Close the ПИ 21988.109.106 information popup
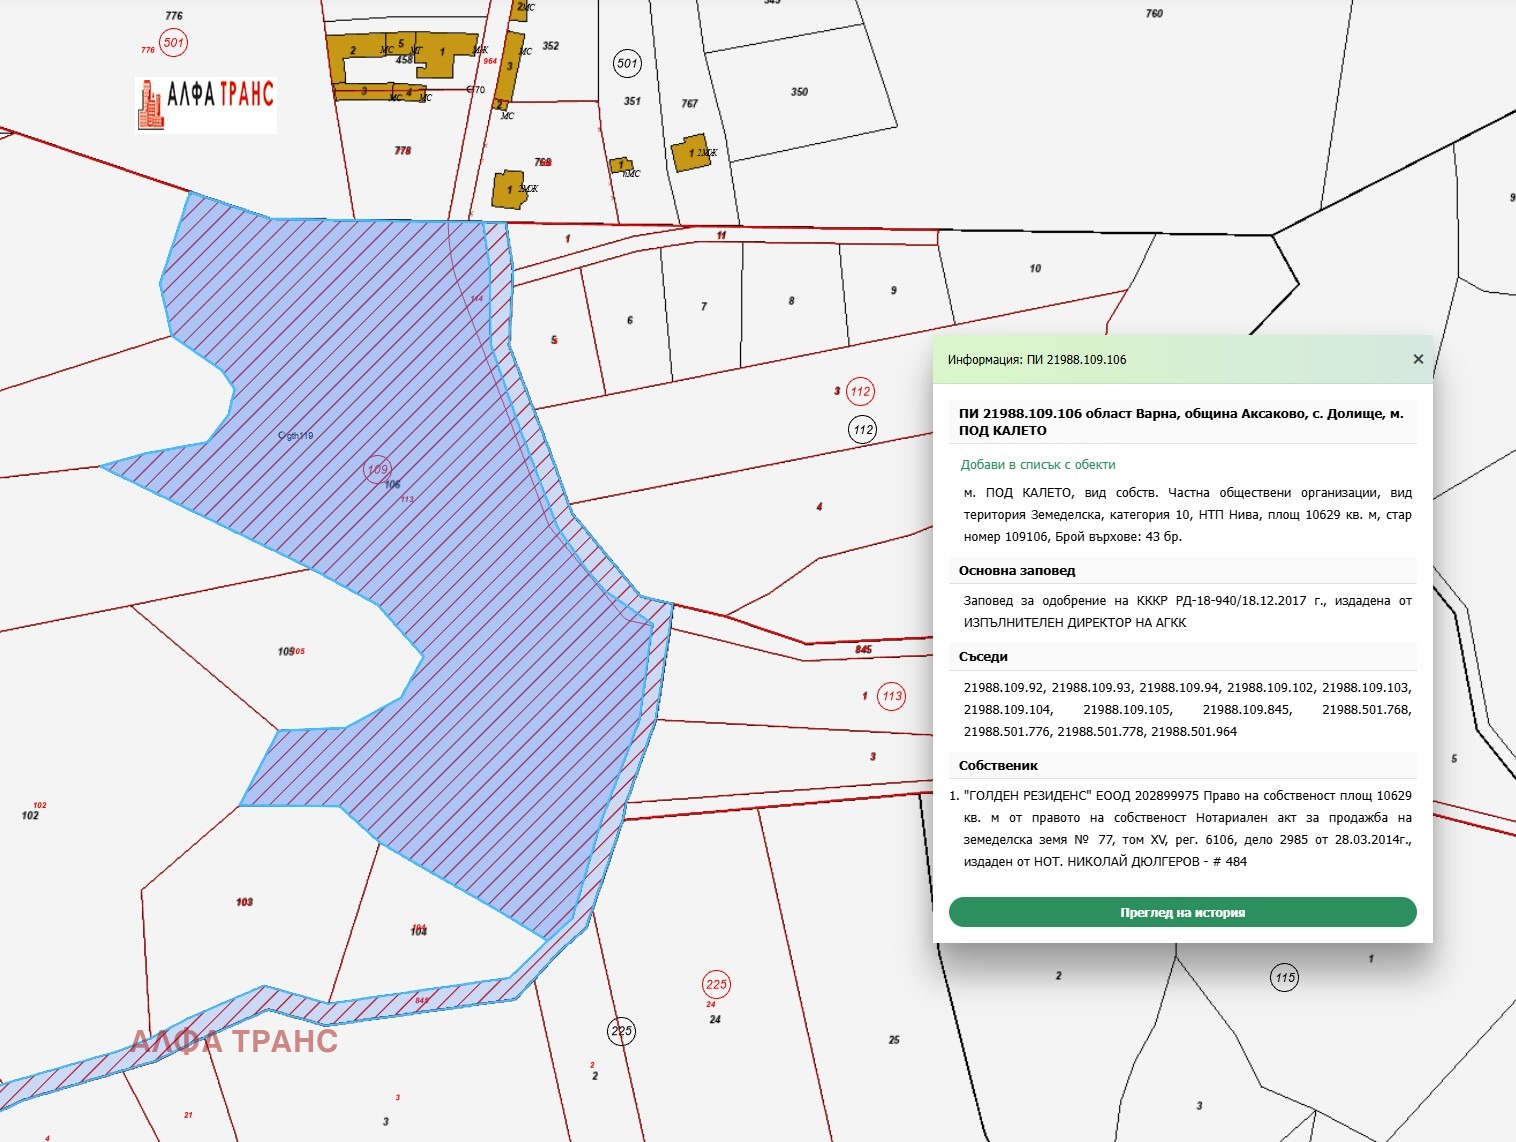Viewport: 1516px width, 1142px height. (x=1417, y=359)
